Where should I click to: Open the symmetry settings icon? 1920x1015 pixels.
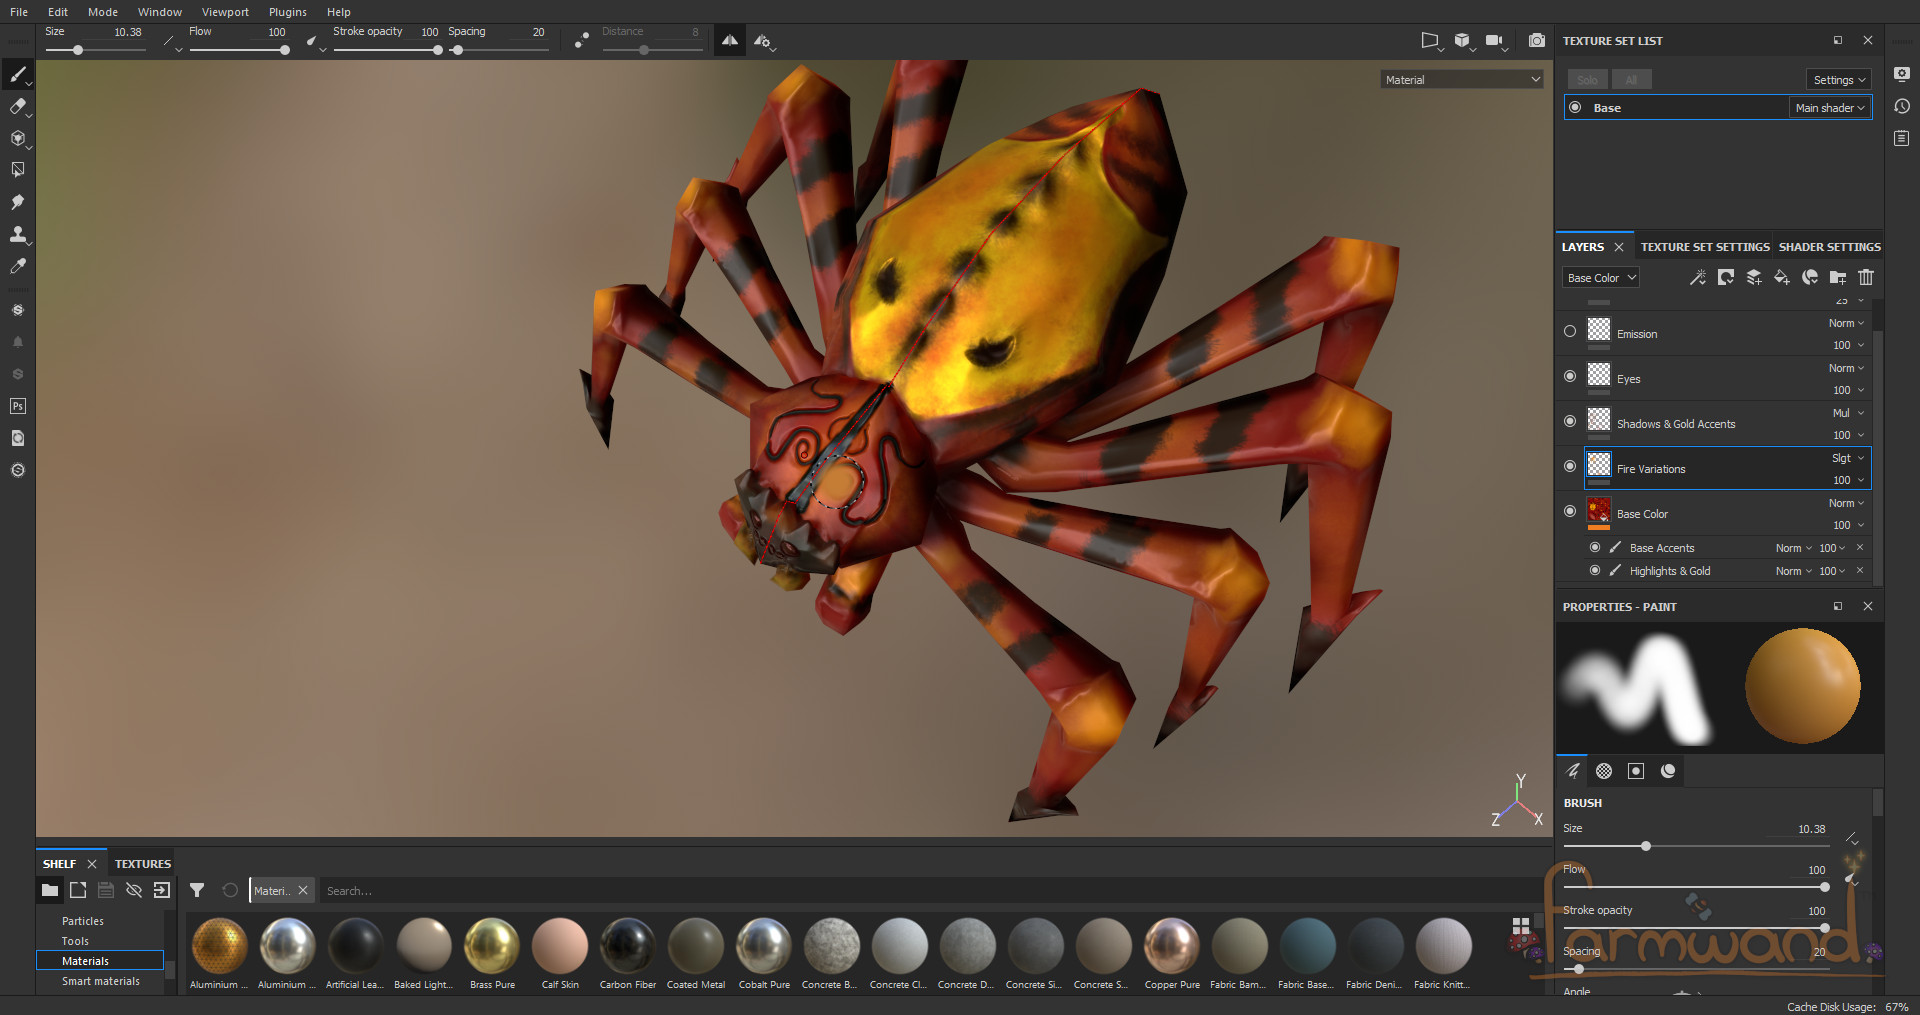(x=764, y=41)
